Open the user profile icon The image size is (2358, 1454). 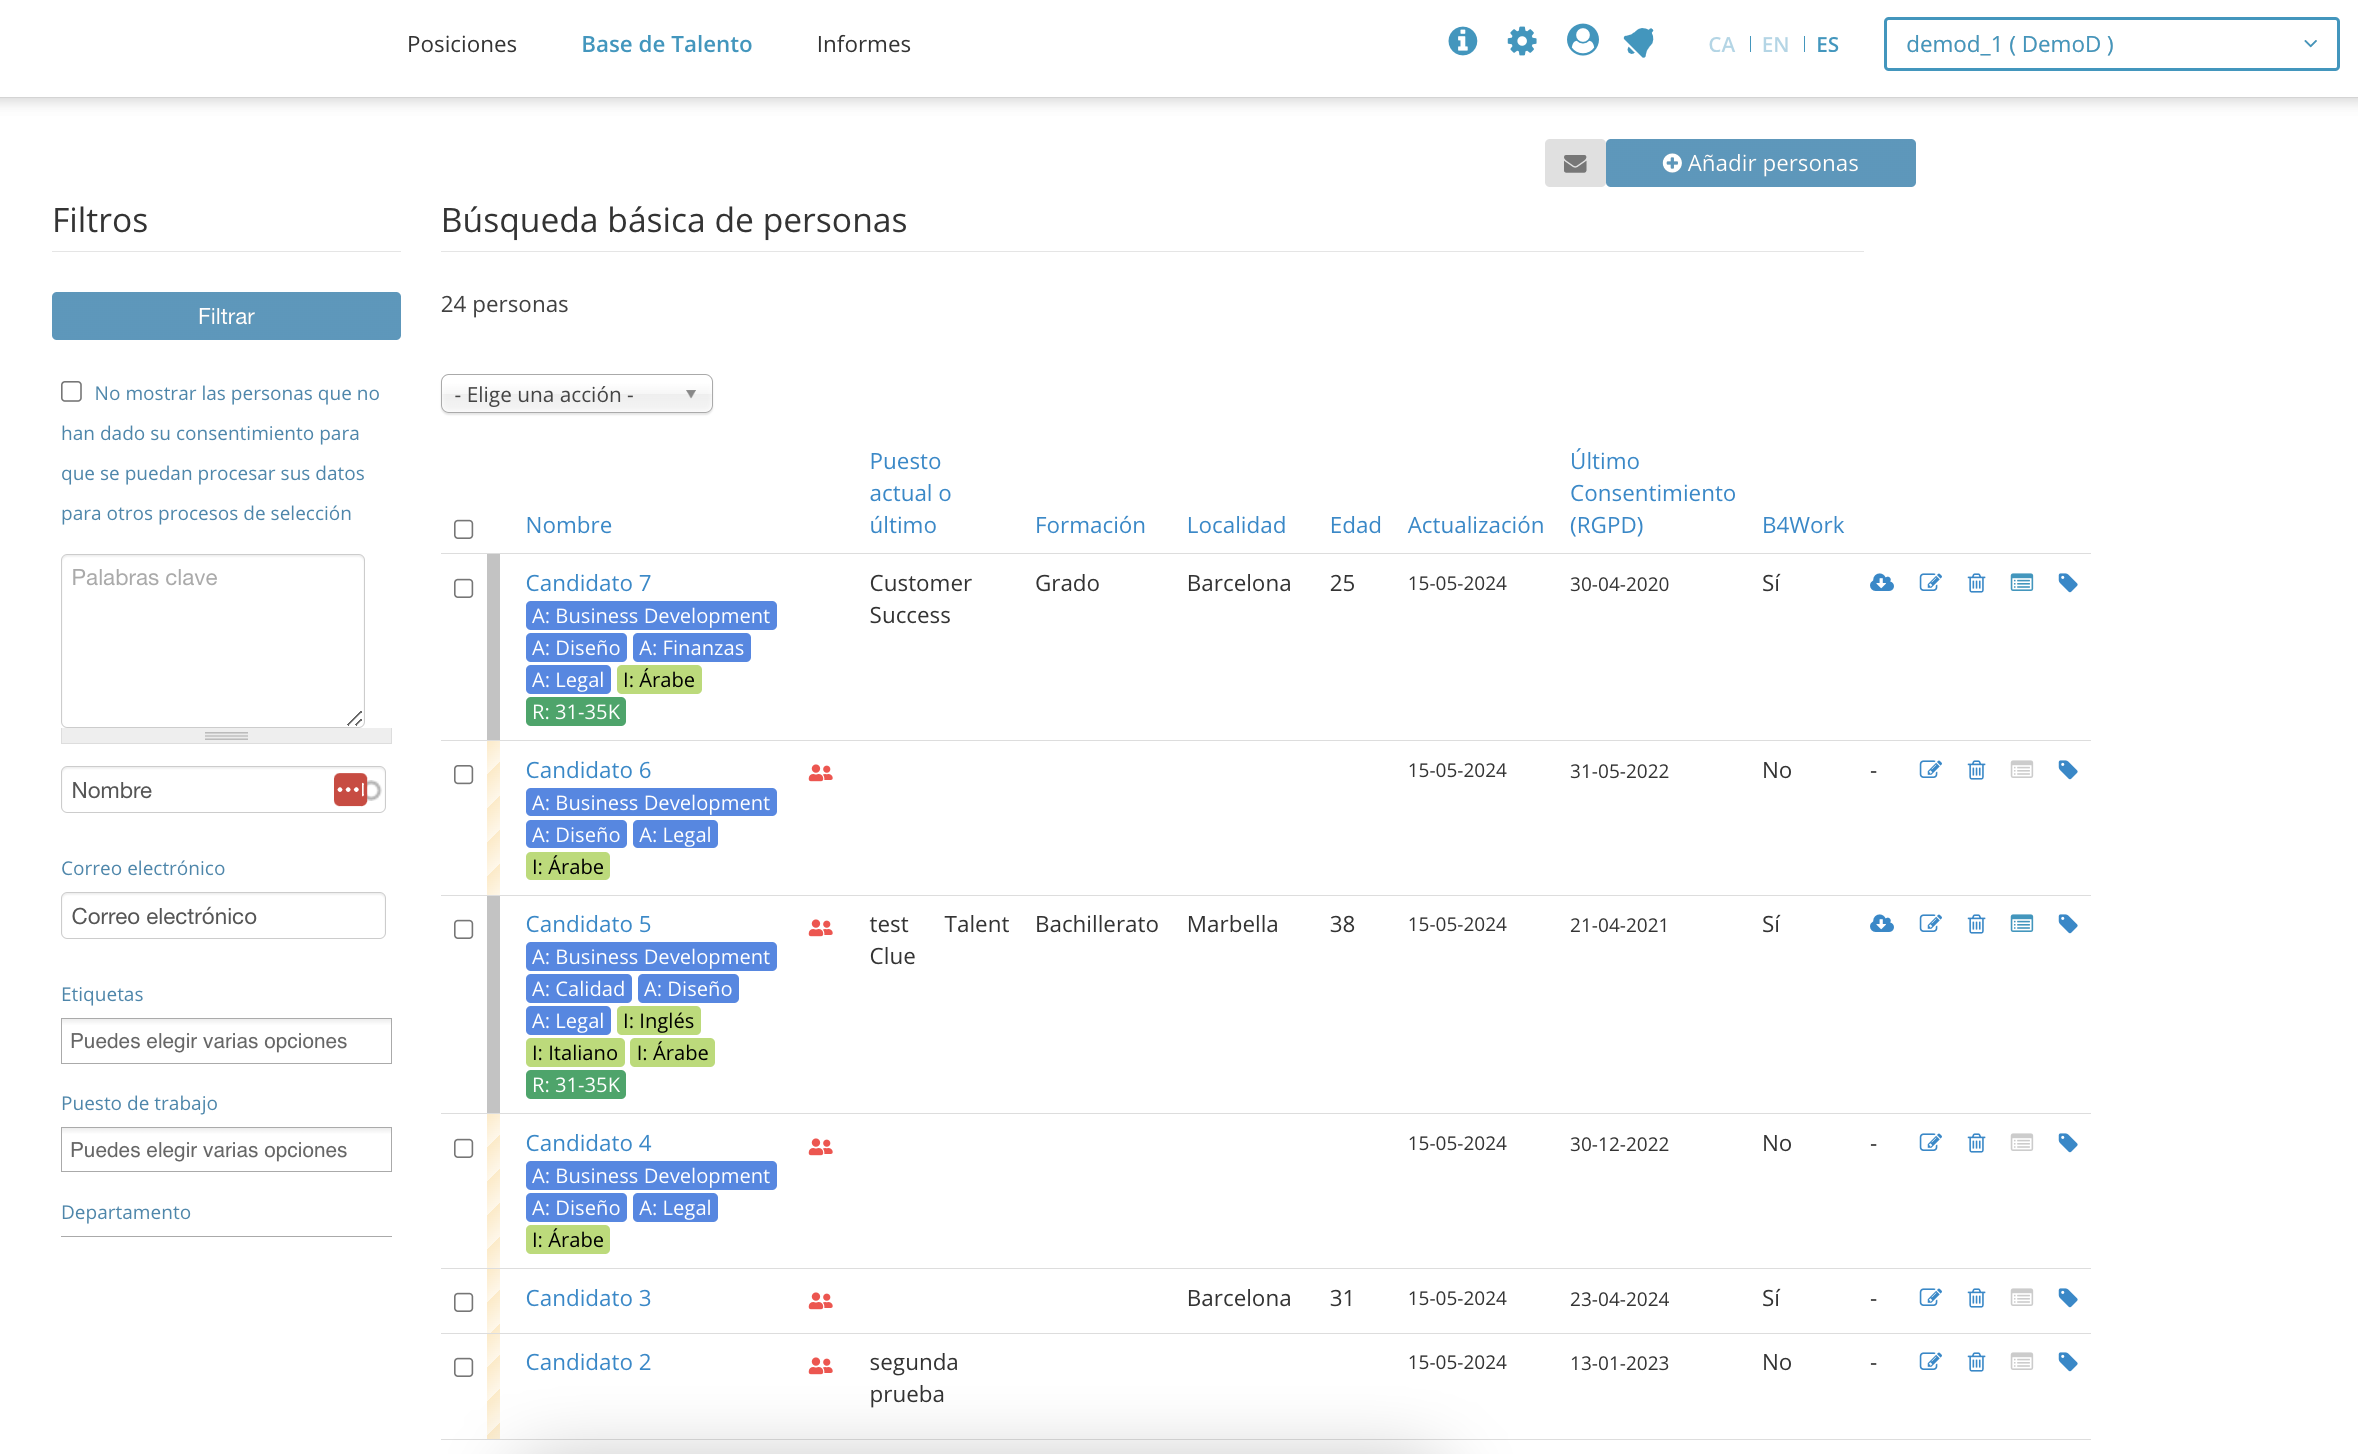[1582, 42]
